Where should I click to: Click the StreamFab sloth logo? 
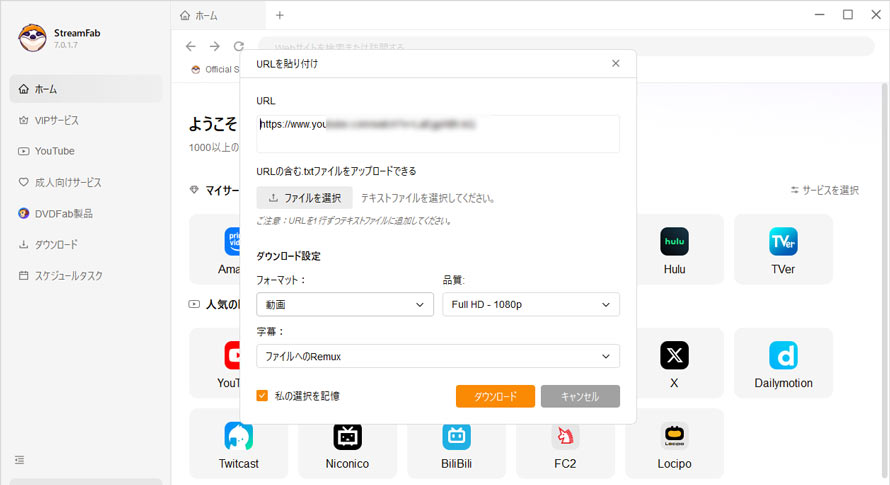[x=32, y=38]
